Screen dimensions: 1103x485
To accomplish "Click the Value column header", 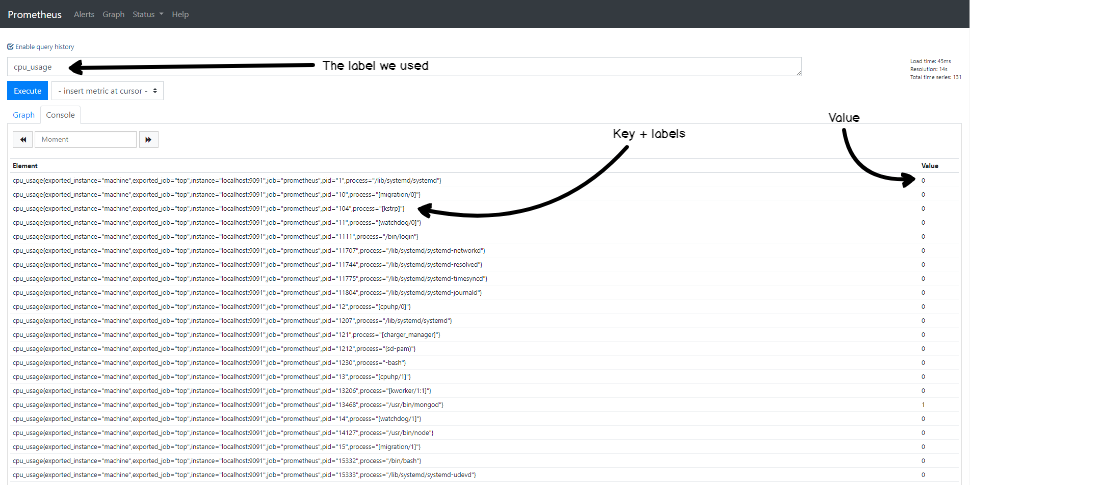I will click(x=929, y=166).
